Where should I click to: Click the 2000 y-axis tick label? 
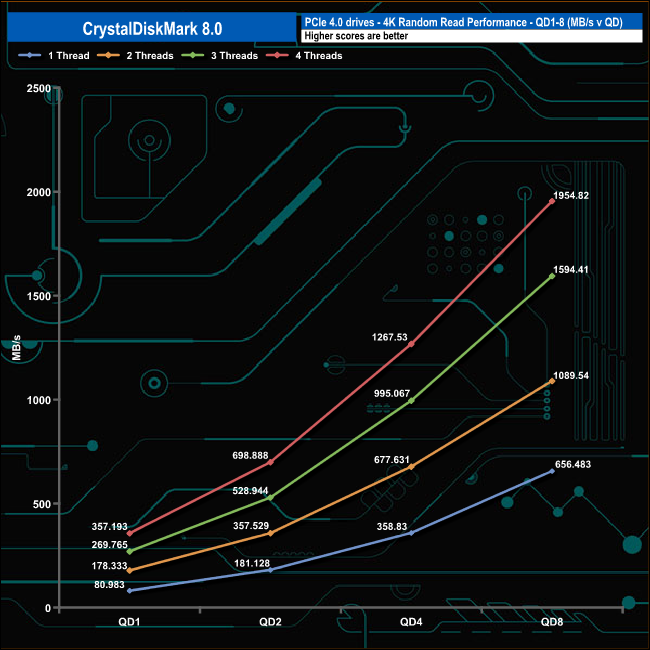click(39, 192)
